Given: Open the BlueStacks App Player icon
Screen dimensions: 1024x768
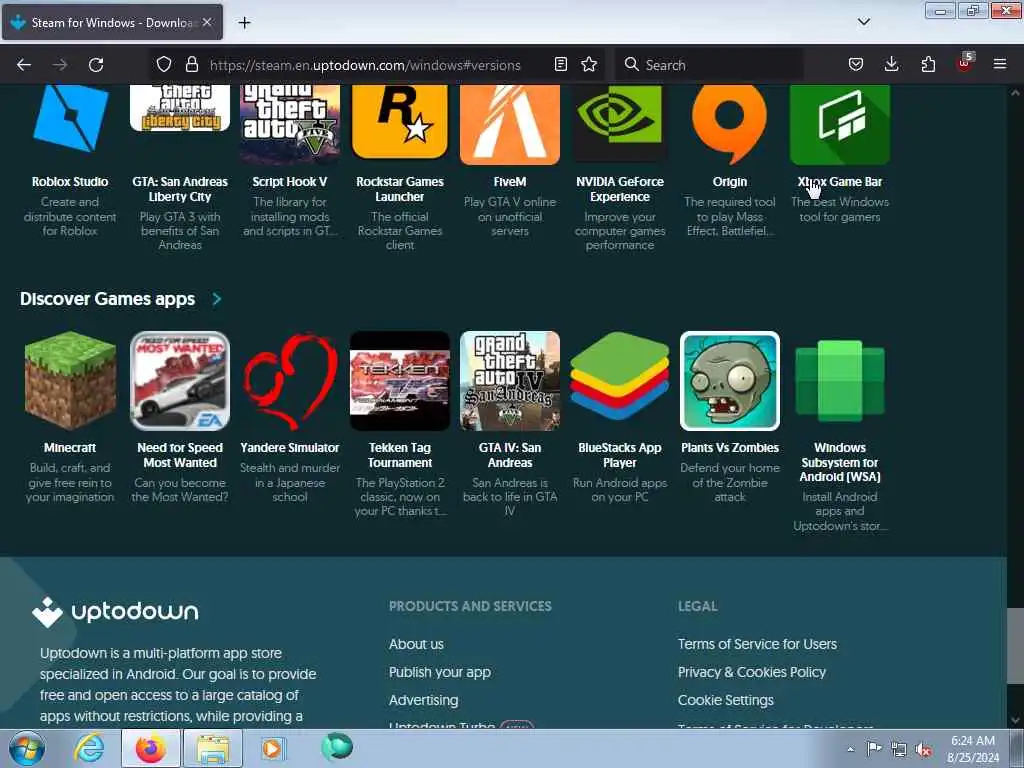Looking at the screenshot, I should coord(620,376).
